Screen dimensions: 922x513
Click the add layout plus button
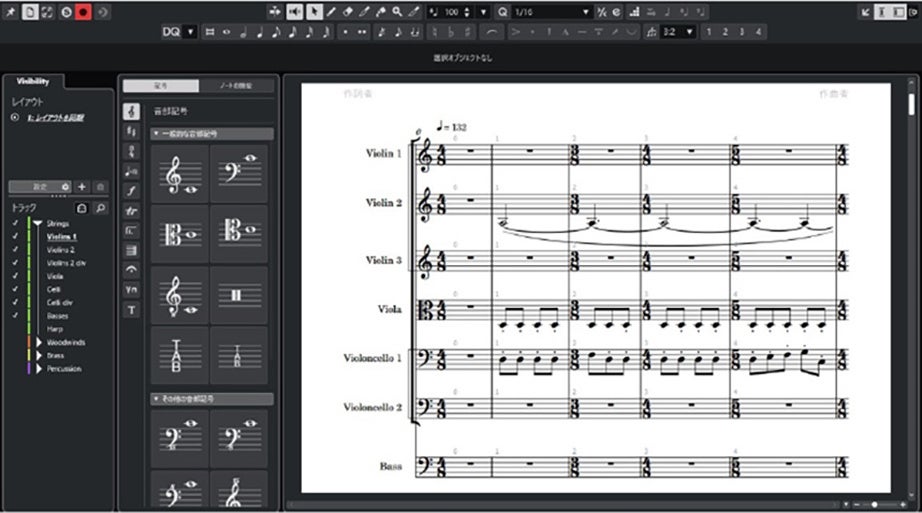(x=82, y=187)
